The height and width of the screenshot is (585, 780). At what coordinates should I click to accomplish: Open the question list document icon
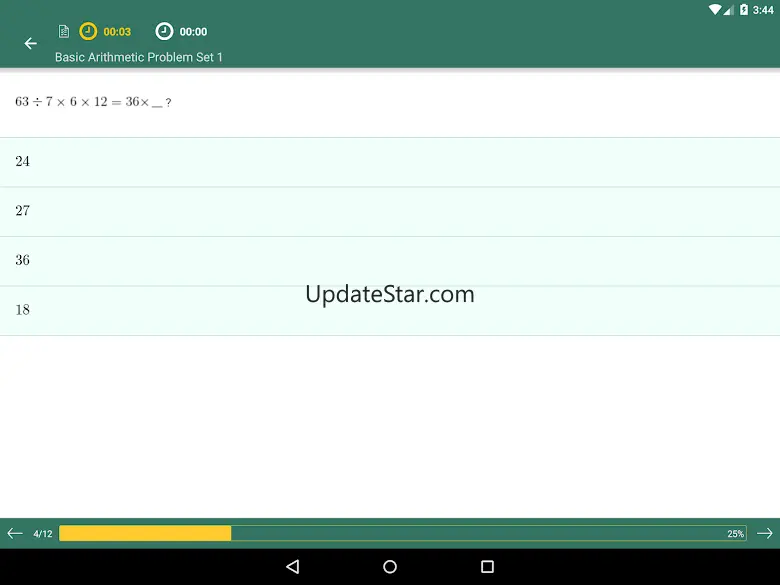point(64,31)
